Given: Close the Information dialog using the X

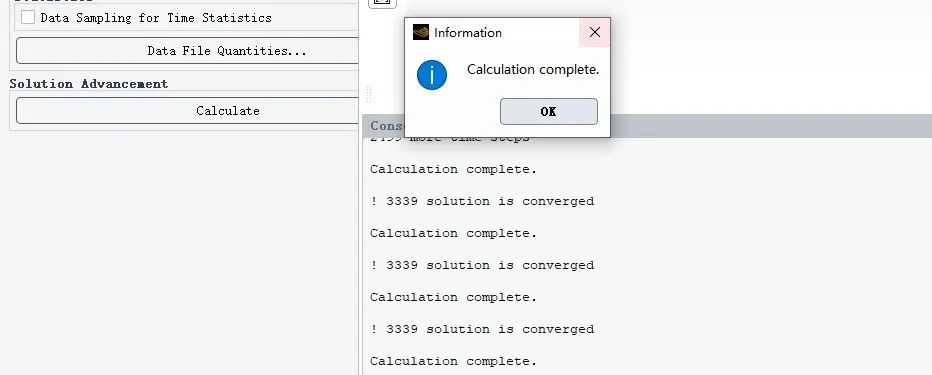Looking at the screenshot, I should (x=594, y=33).
